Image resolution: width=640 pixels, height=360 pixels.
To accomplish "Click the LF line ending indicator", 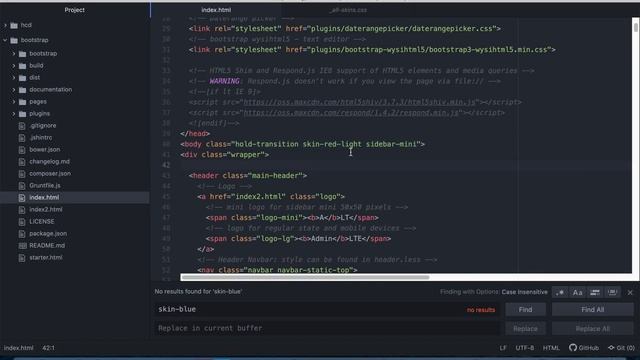I will click(x=503, y=348).
